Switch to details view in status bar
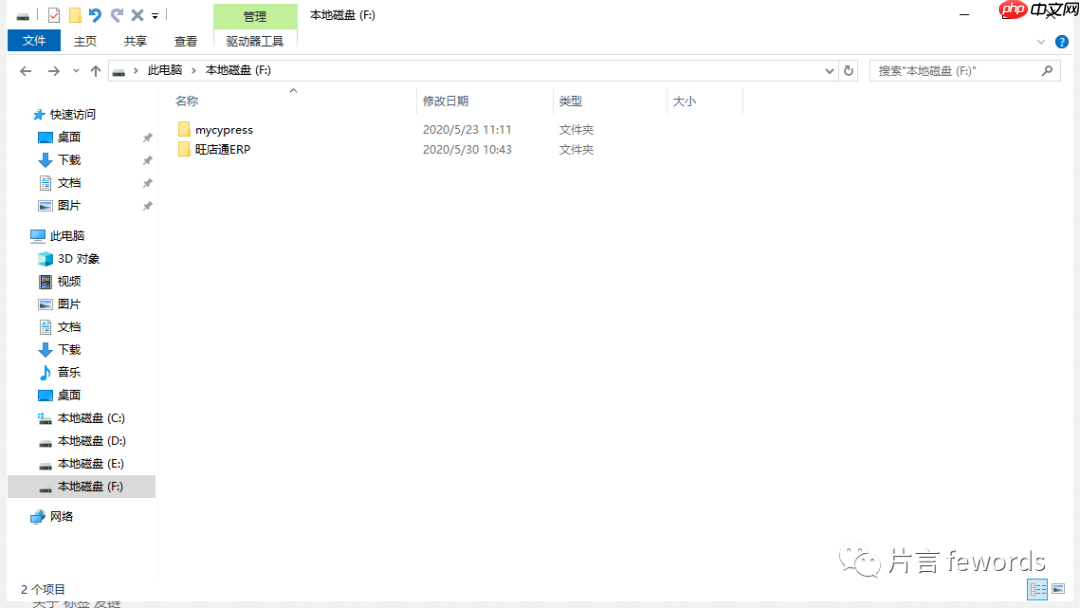 click(x=1037, y=589)
